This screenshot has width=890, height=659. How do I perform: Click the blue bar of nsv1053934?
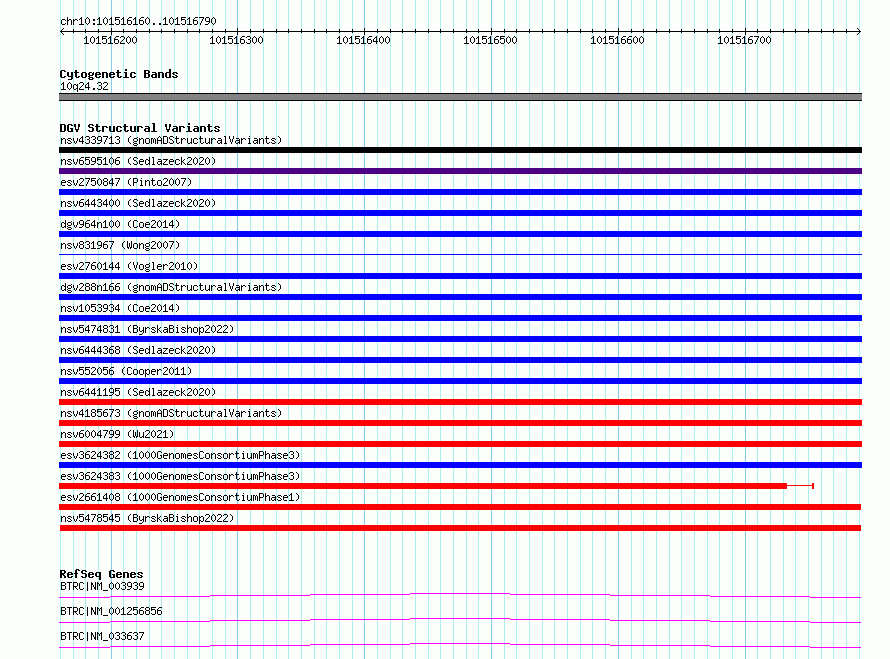(x=460, y=318)
